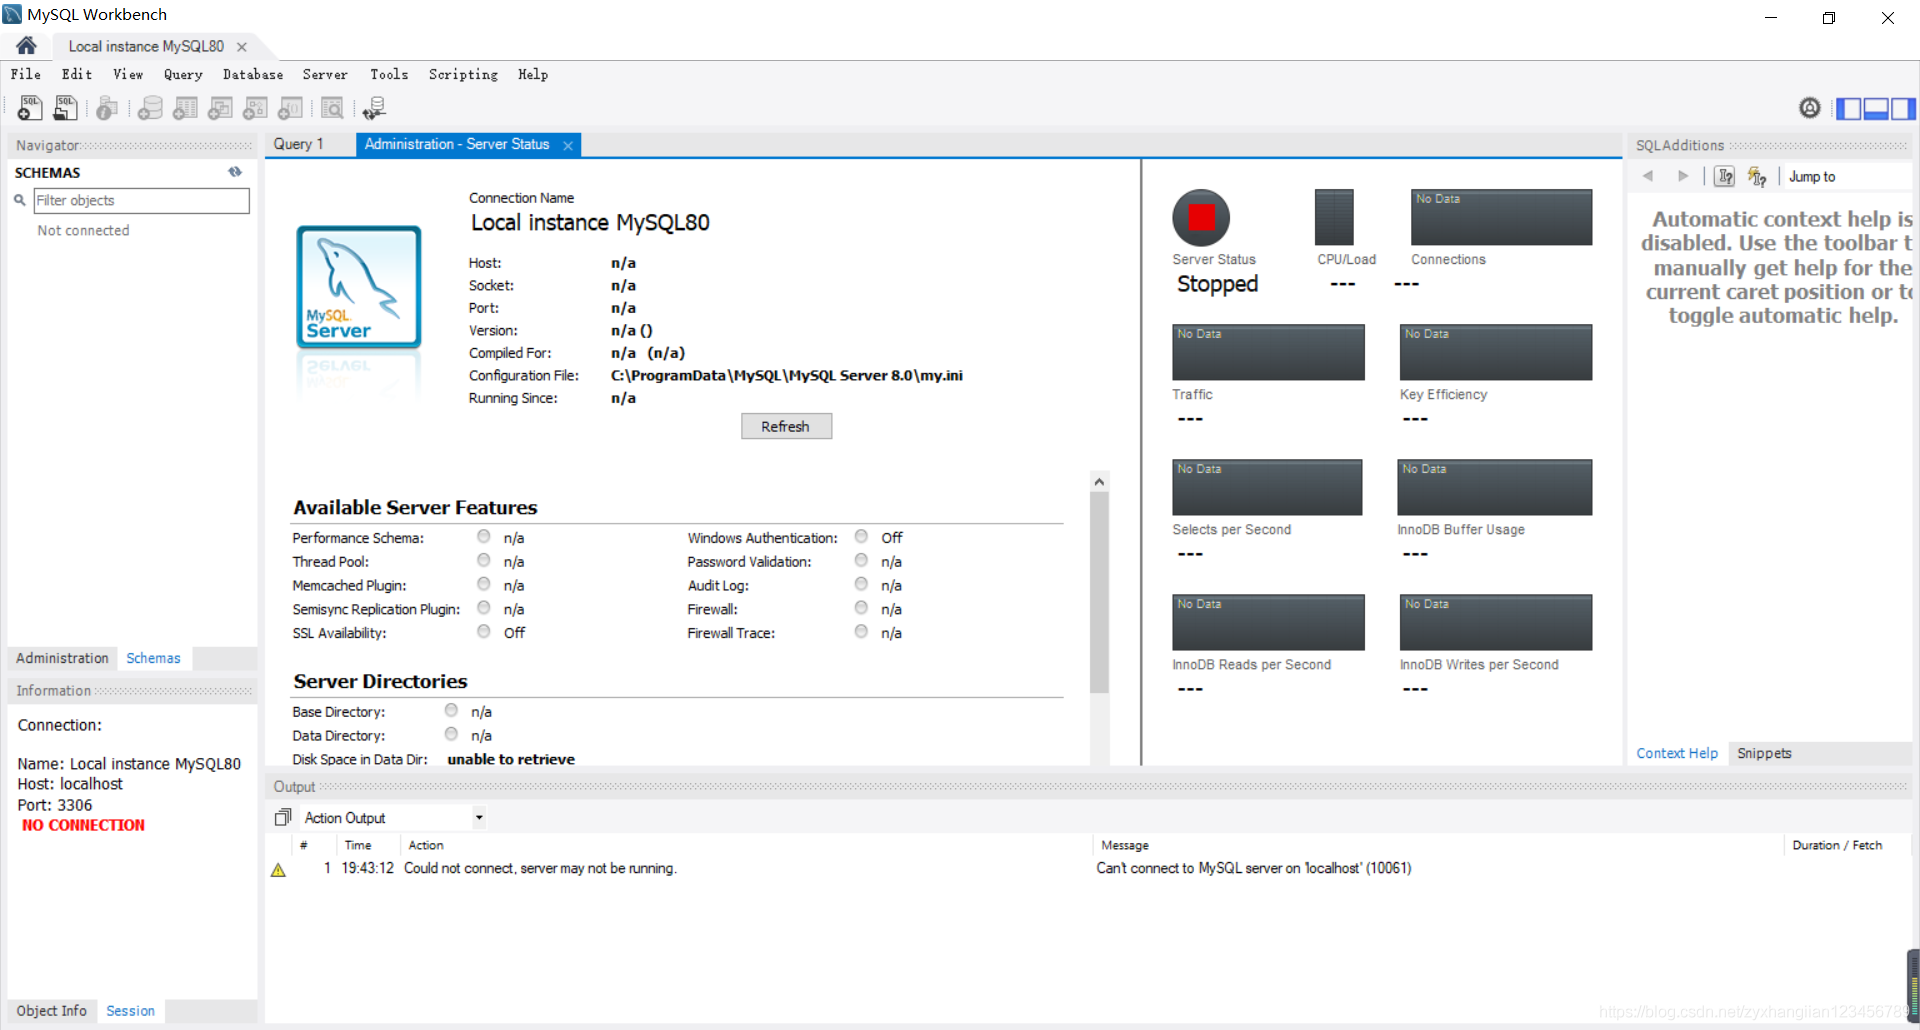Switch to the Session tab

131,1011
